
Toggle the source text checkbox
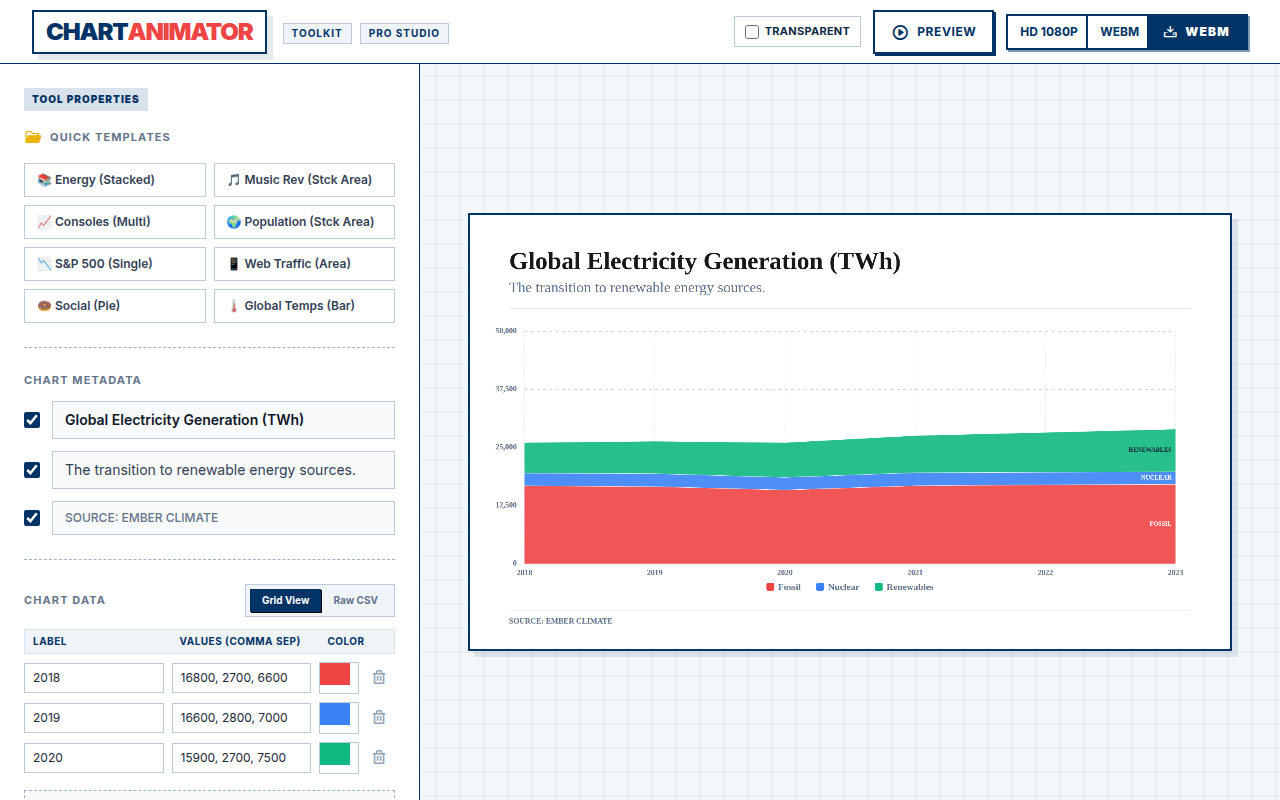(x=32, y=518)
